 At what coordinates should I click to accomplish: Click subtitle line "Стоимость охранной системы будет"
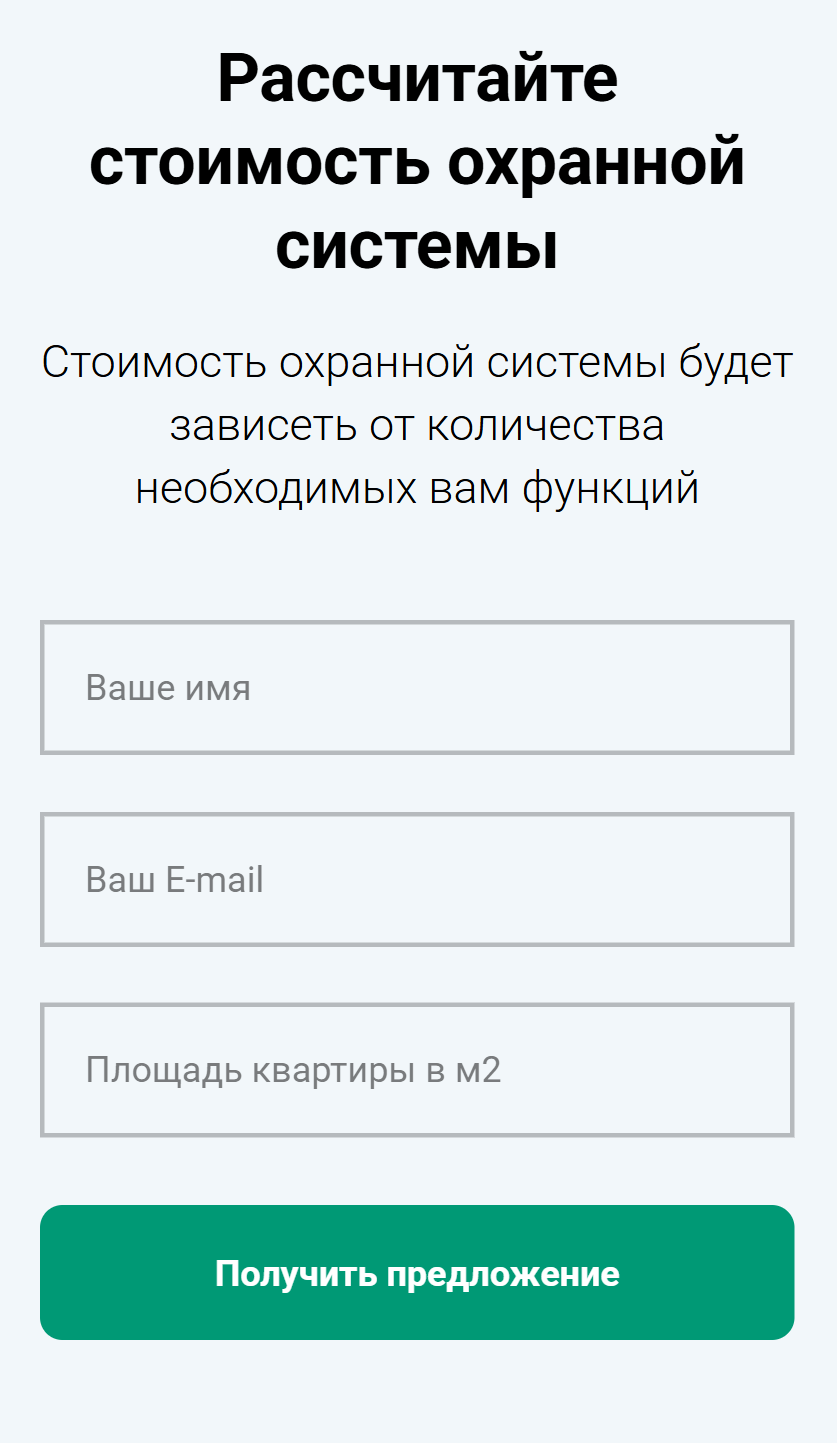click(x=417, y=363)
